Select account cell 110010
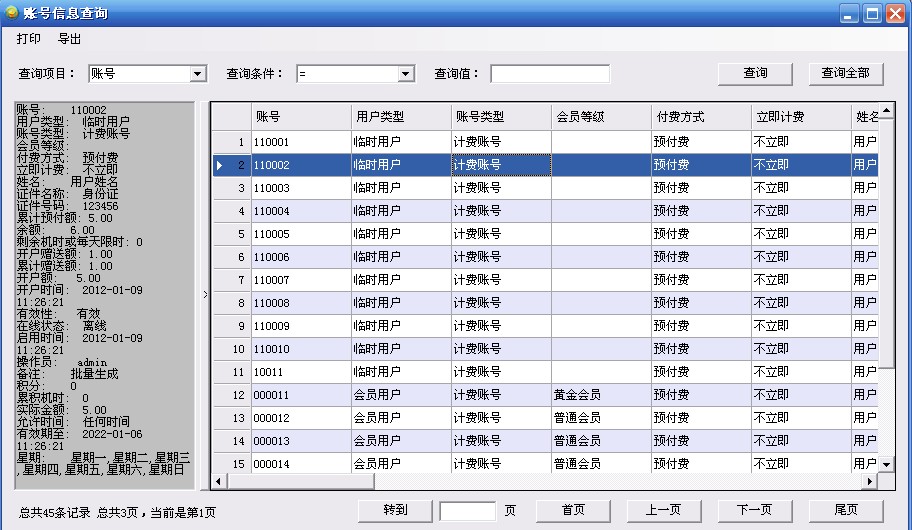The image size is (912, 530). (301, 349)
